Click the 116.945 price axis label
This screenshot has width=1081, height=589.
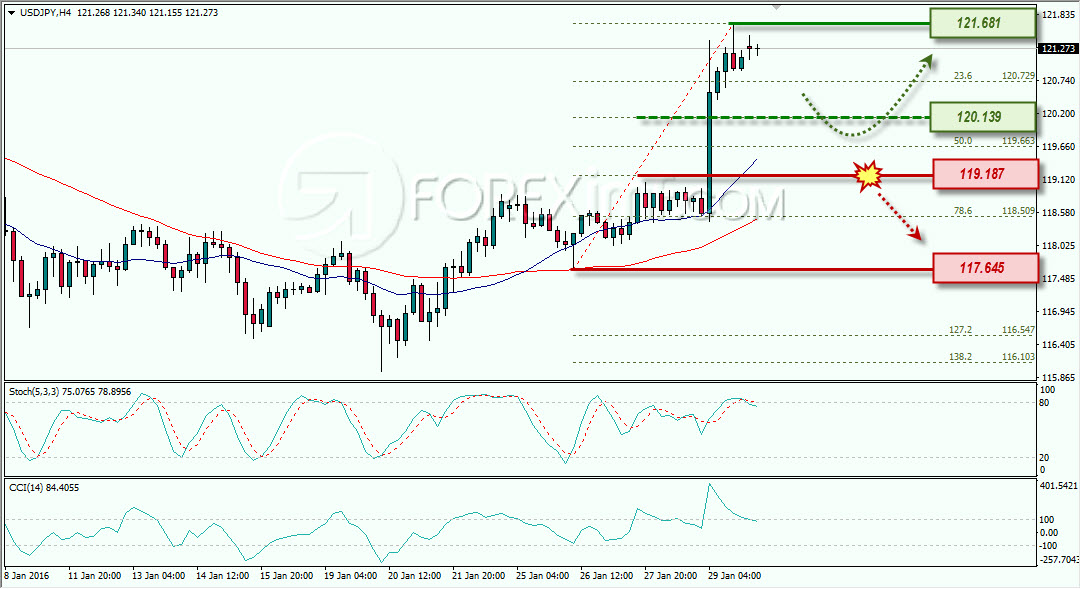point(1058,312)
